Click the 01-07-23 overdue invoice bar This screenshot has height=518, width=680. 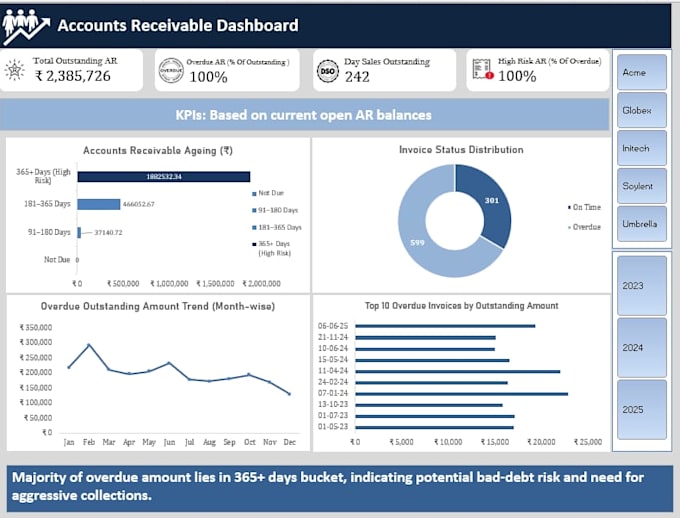pyautogui.click(x=435, y=416)
